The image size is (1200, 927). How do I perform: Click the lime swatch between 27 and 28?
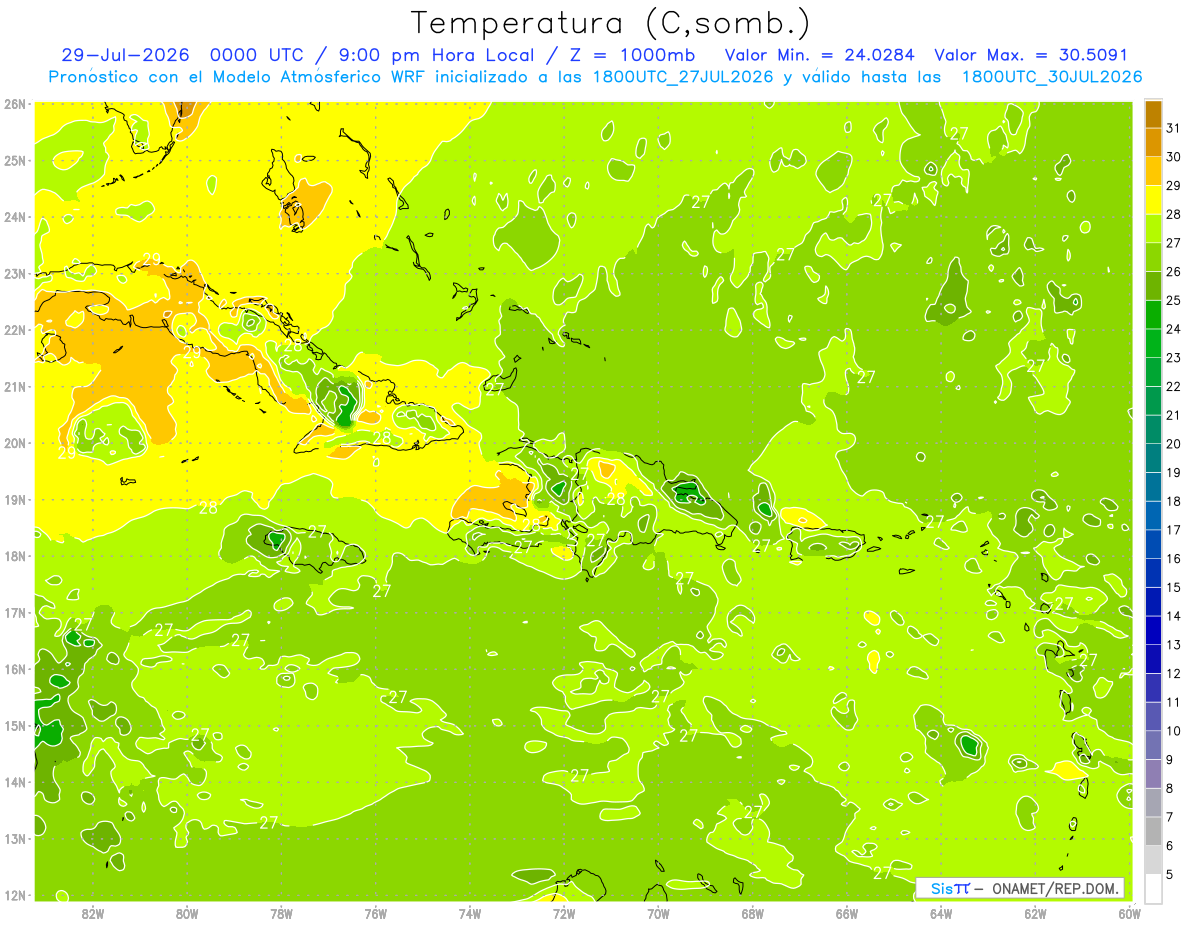coord(1154,228)
